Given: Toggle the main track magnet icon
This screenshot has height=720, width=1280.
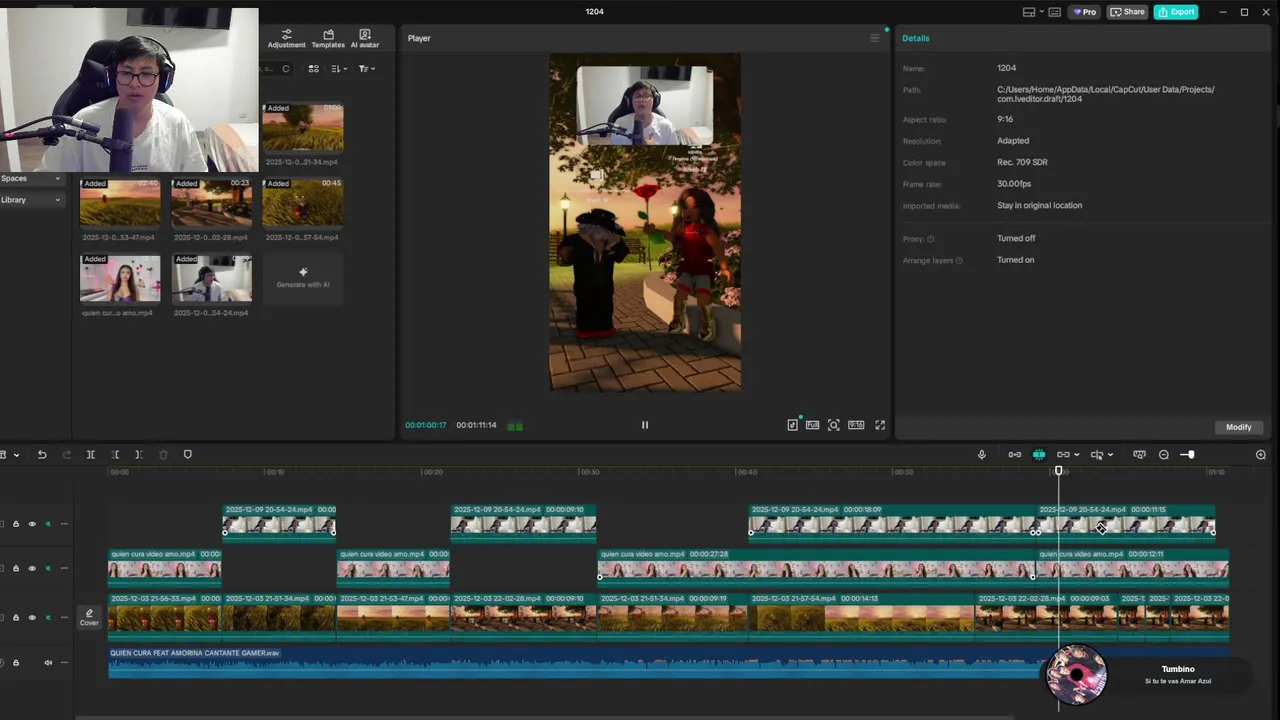Looking at the screenshot, I should (x=1015, y=455).
